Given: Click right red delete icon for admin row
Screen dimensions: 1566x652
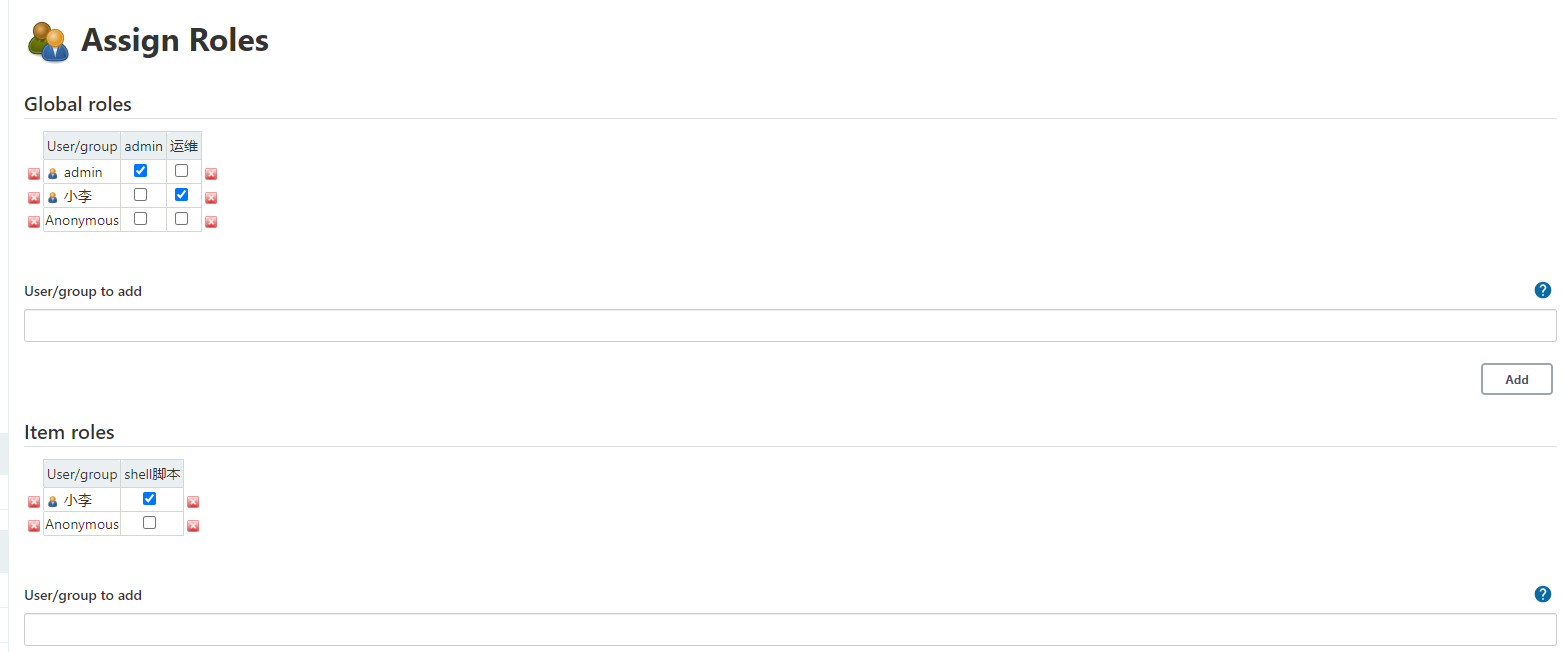Looking at the screenshot, I should coord(211,174).
